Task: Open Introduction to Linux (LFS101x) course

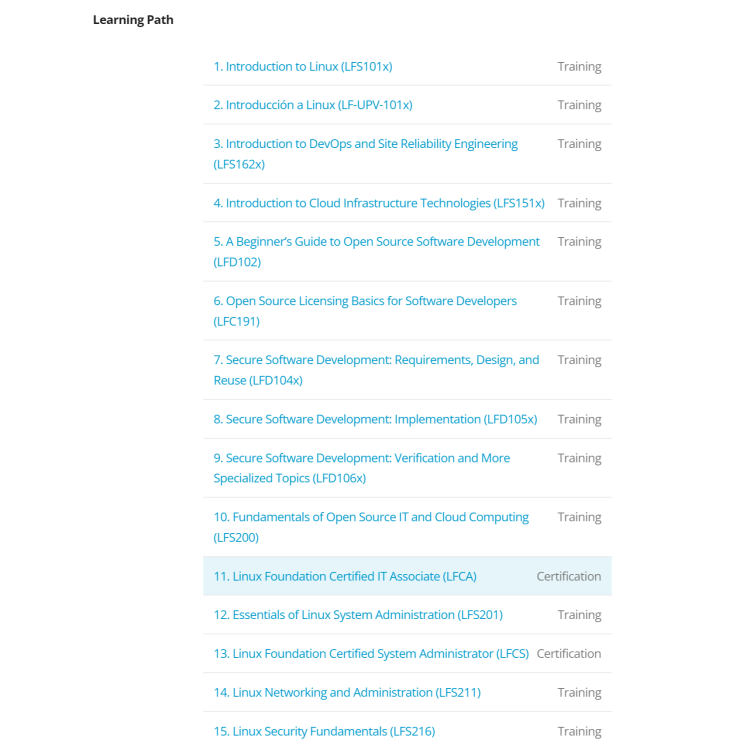Action: (x=303, y=66)
